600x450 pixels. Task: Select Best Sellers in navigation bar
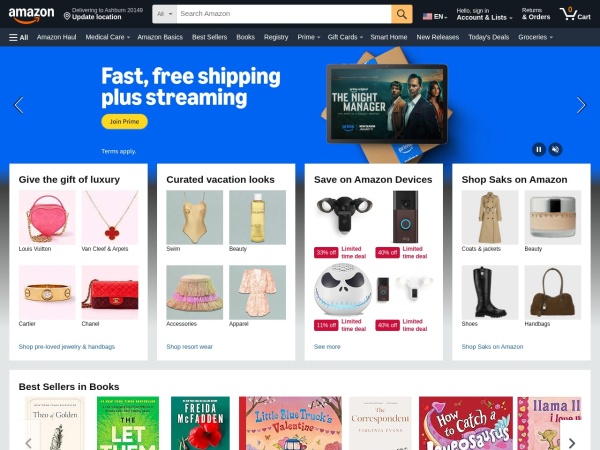tap(209, 37)
